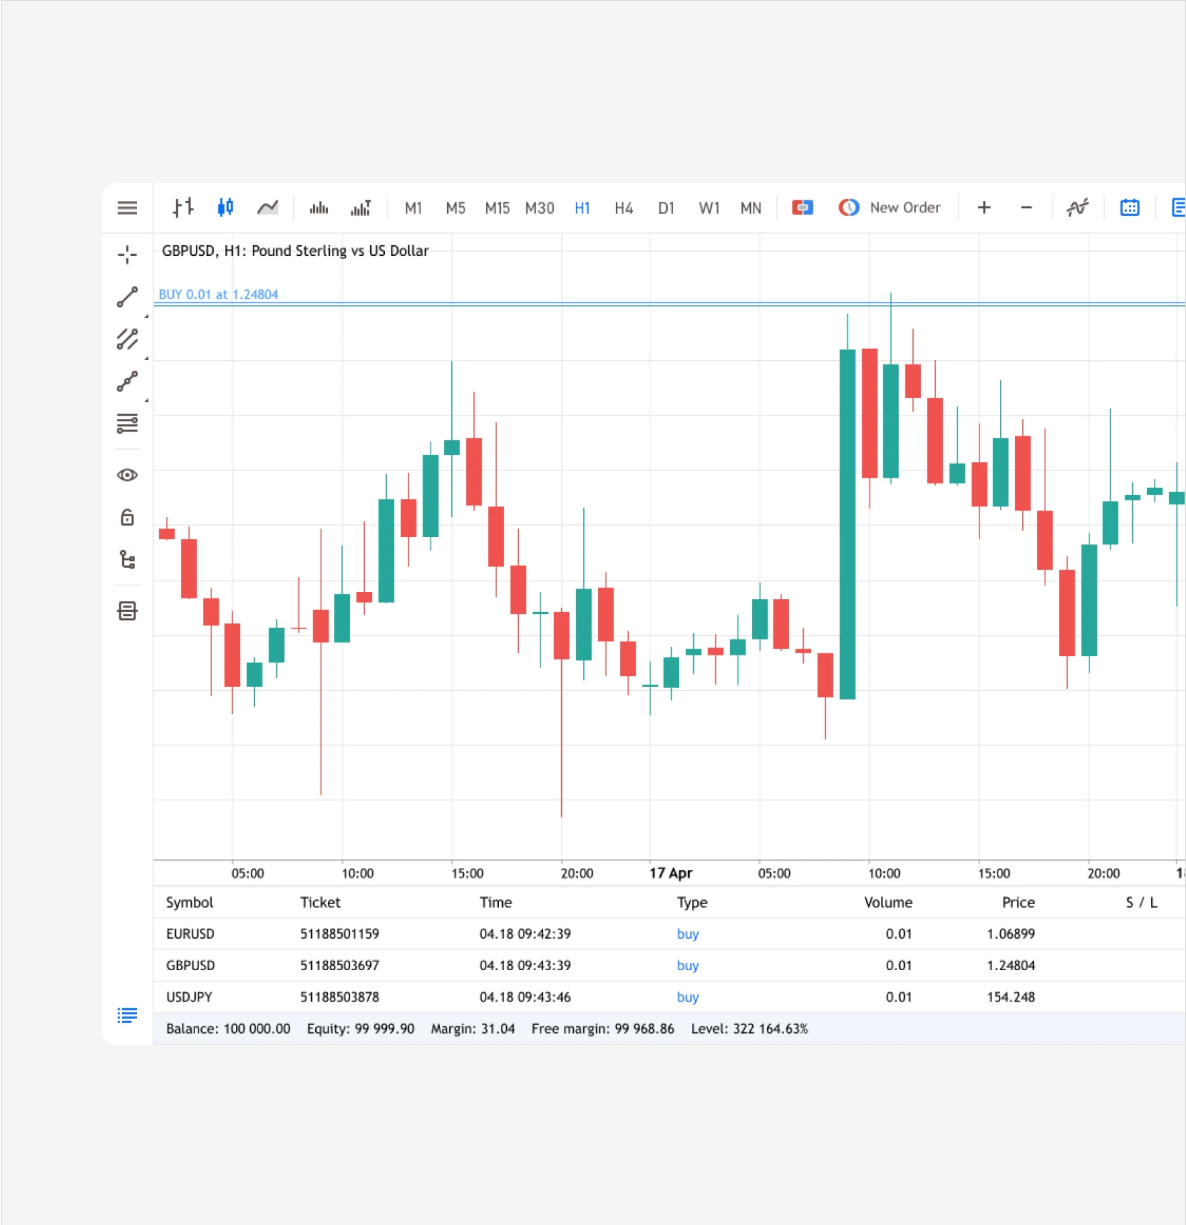1186x1225 pixels.
Task: Open the one-click trading panel
Action: click(802, 207)
